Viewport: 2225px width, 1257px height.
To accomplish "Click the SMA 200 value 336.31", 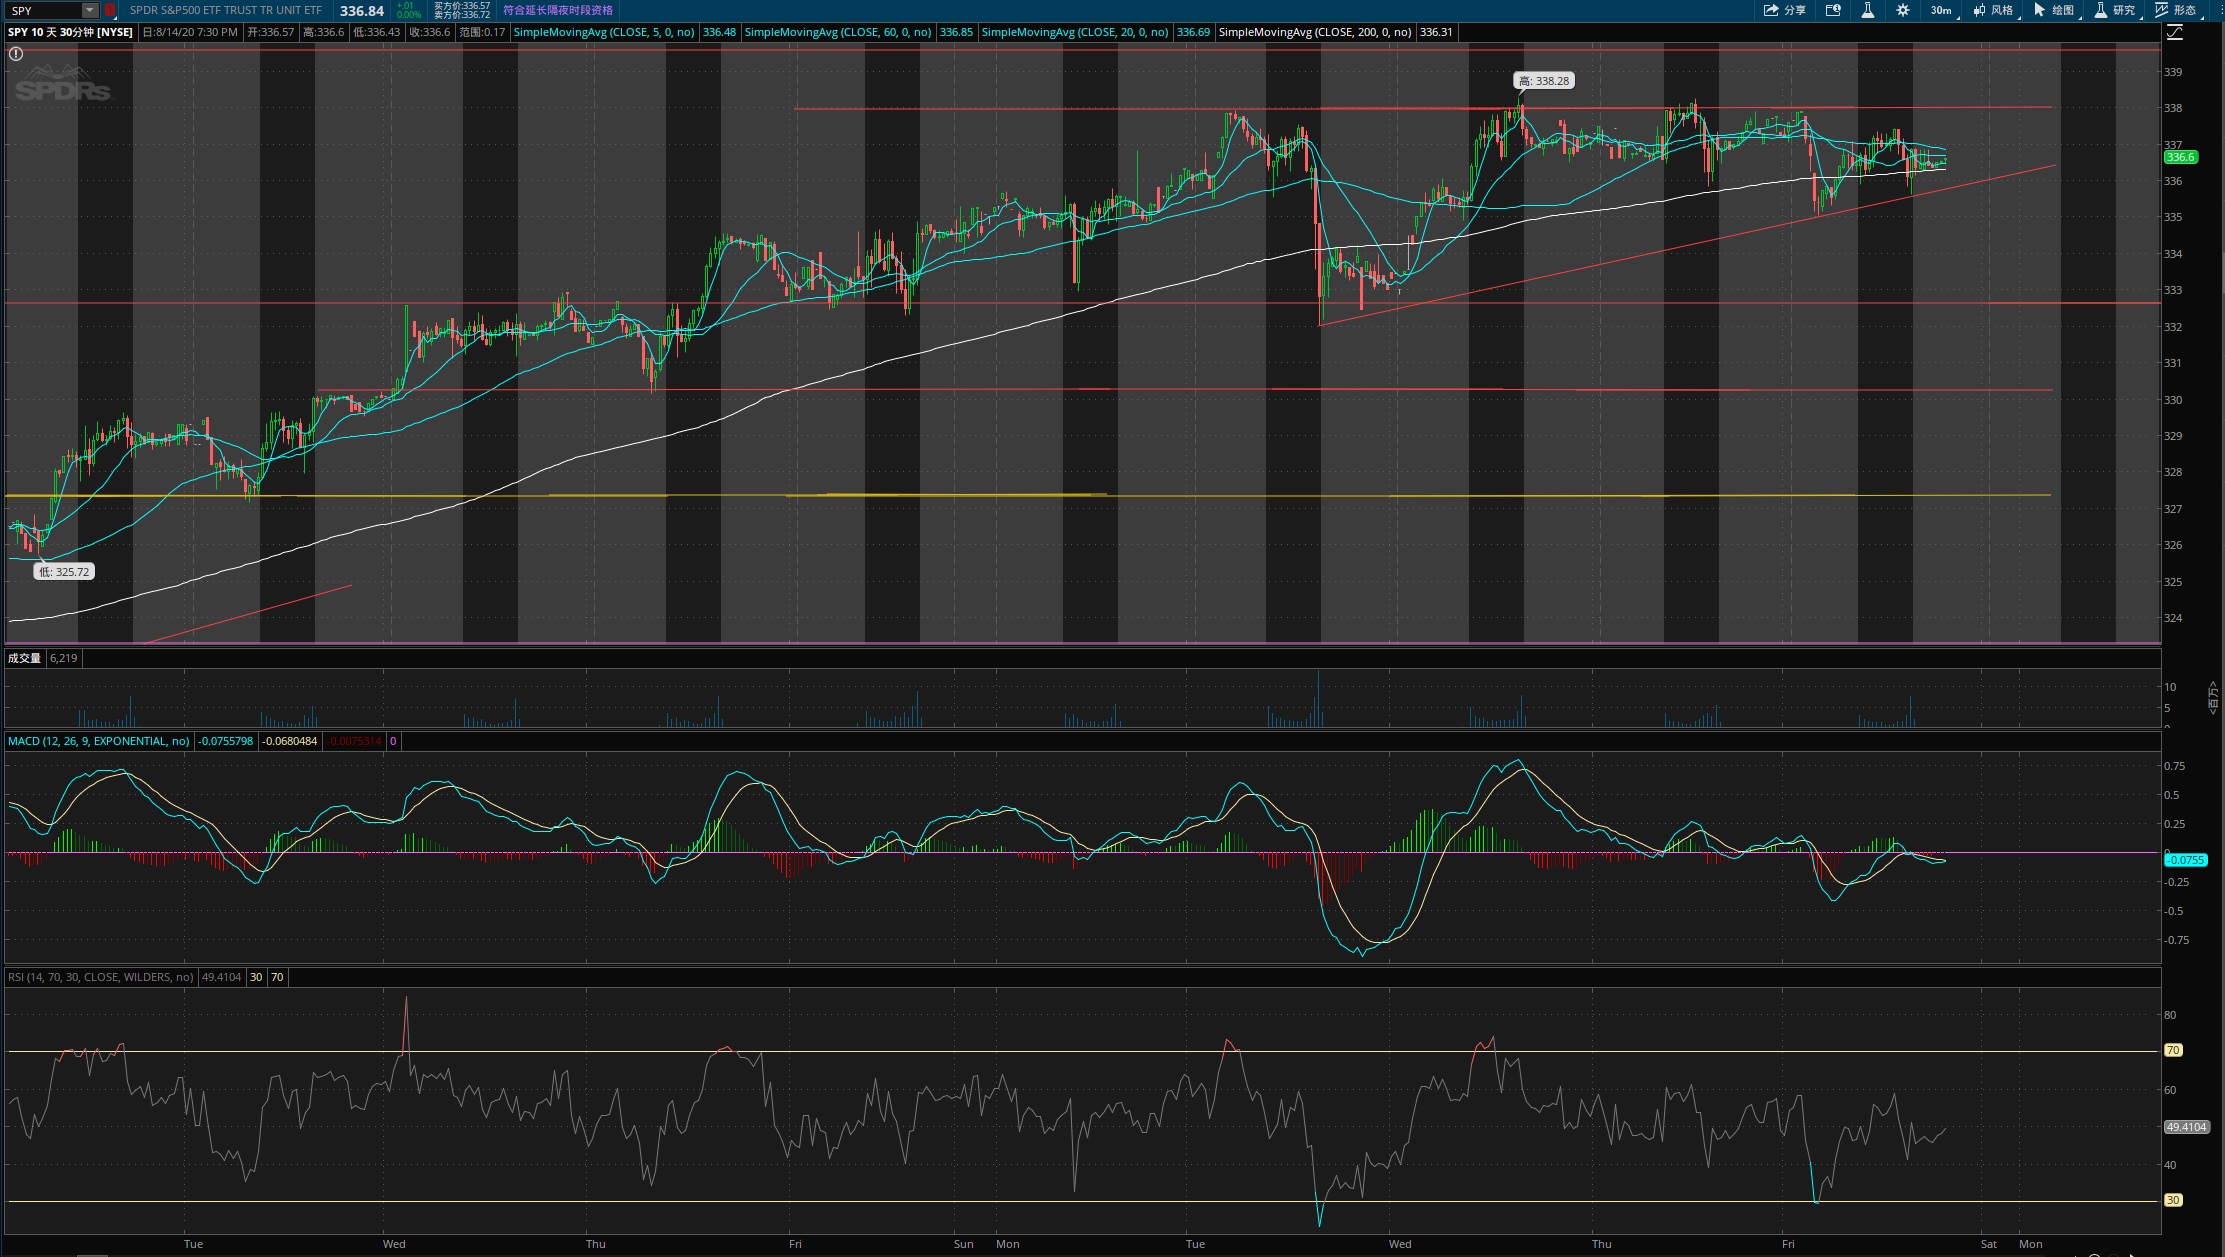I will tap(1437, 32).
